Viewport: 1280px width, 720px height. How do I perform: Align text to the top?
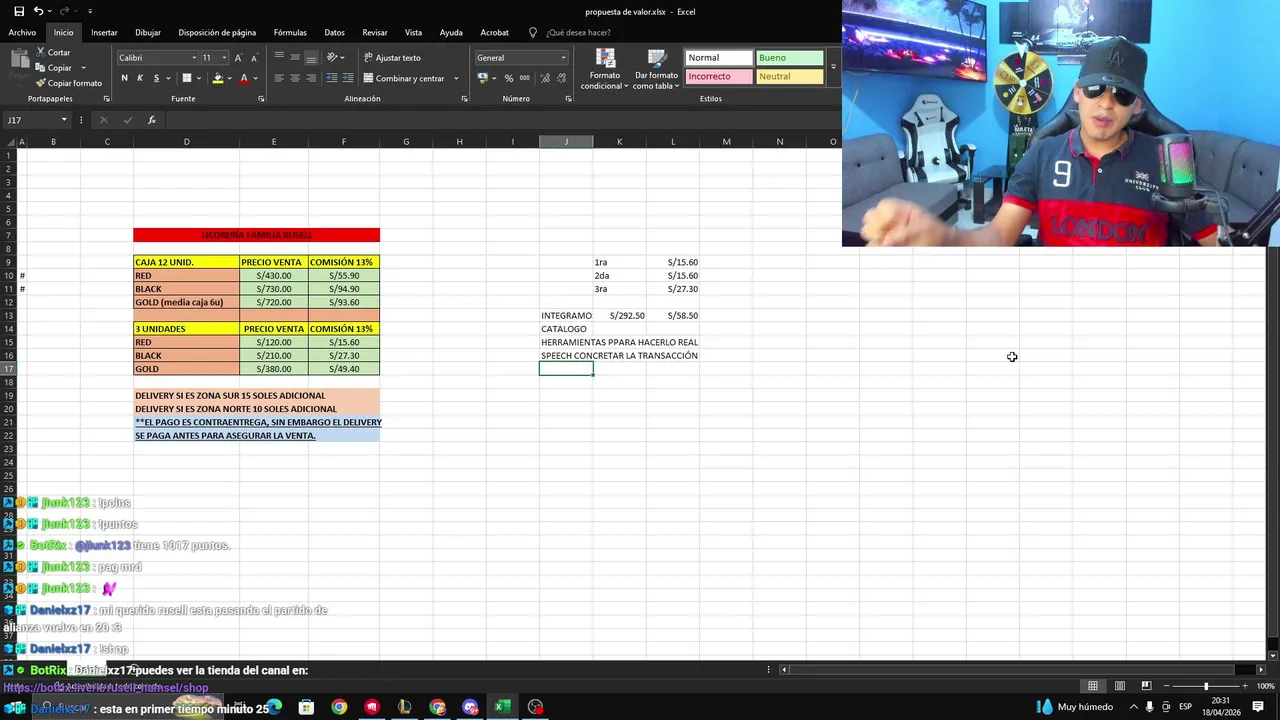point(279,57)
